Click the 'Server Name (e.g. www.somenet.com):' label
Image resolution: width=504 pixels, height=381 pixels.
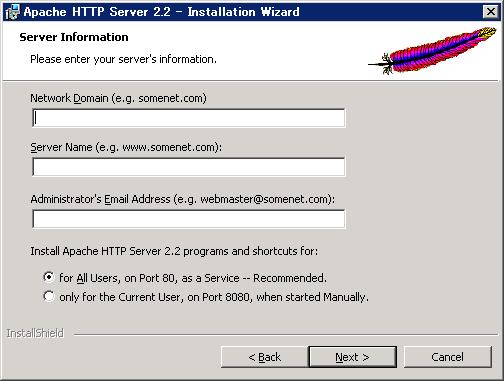click(x=126, y=147)
